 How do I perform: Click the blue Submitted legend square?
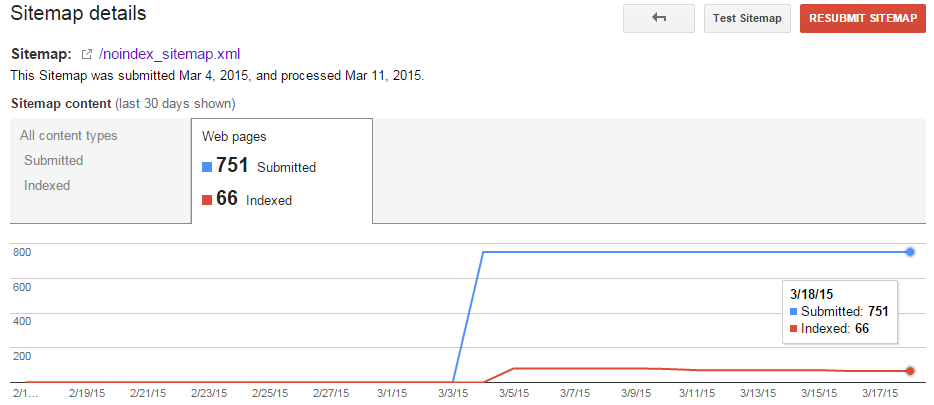207,167
